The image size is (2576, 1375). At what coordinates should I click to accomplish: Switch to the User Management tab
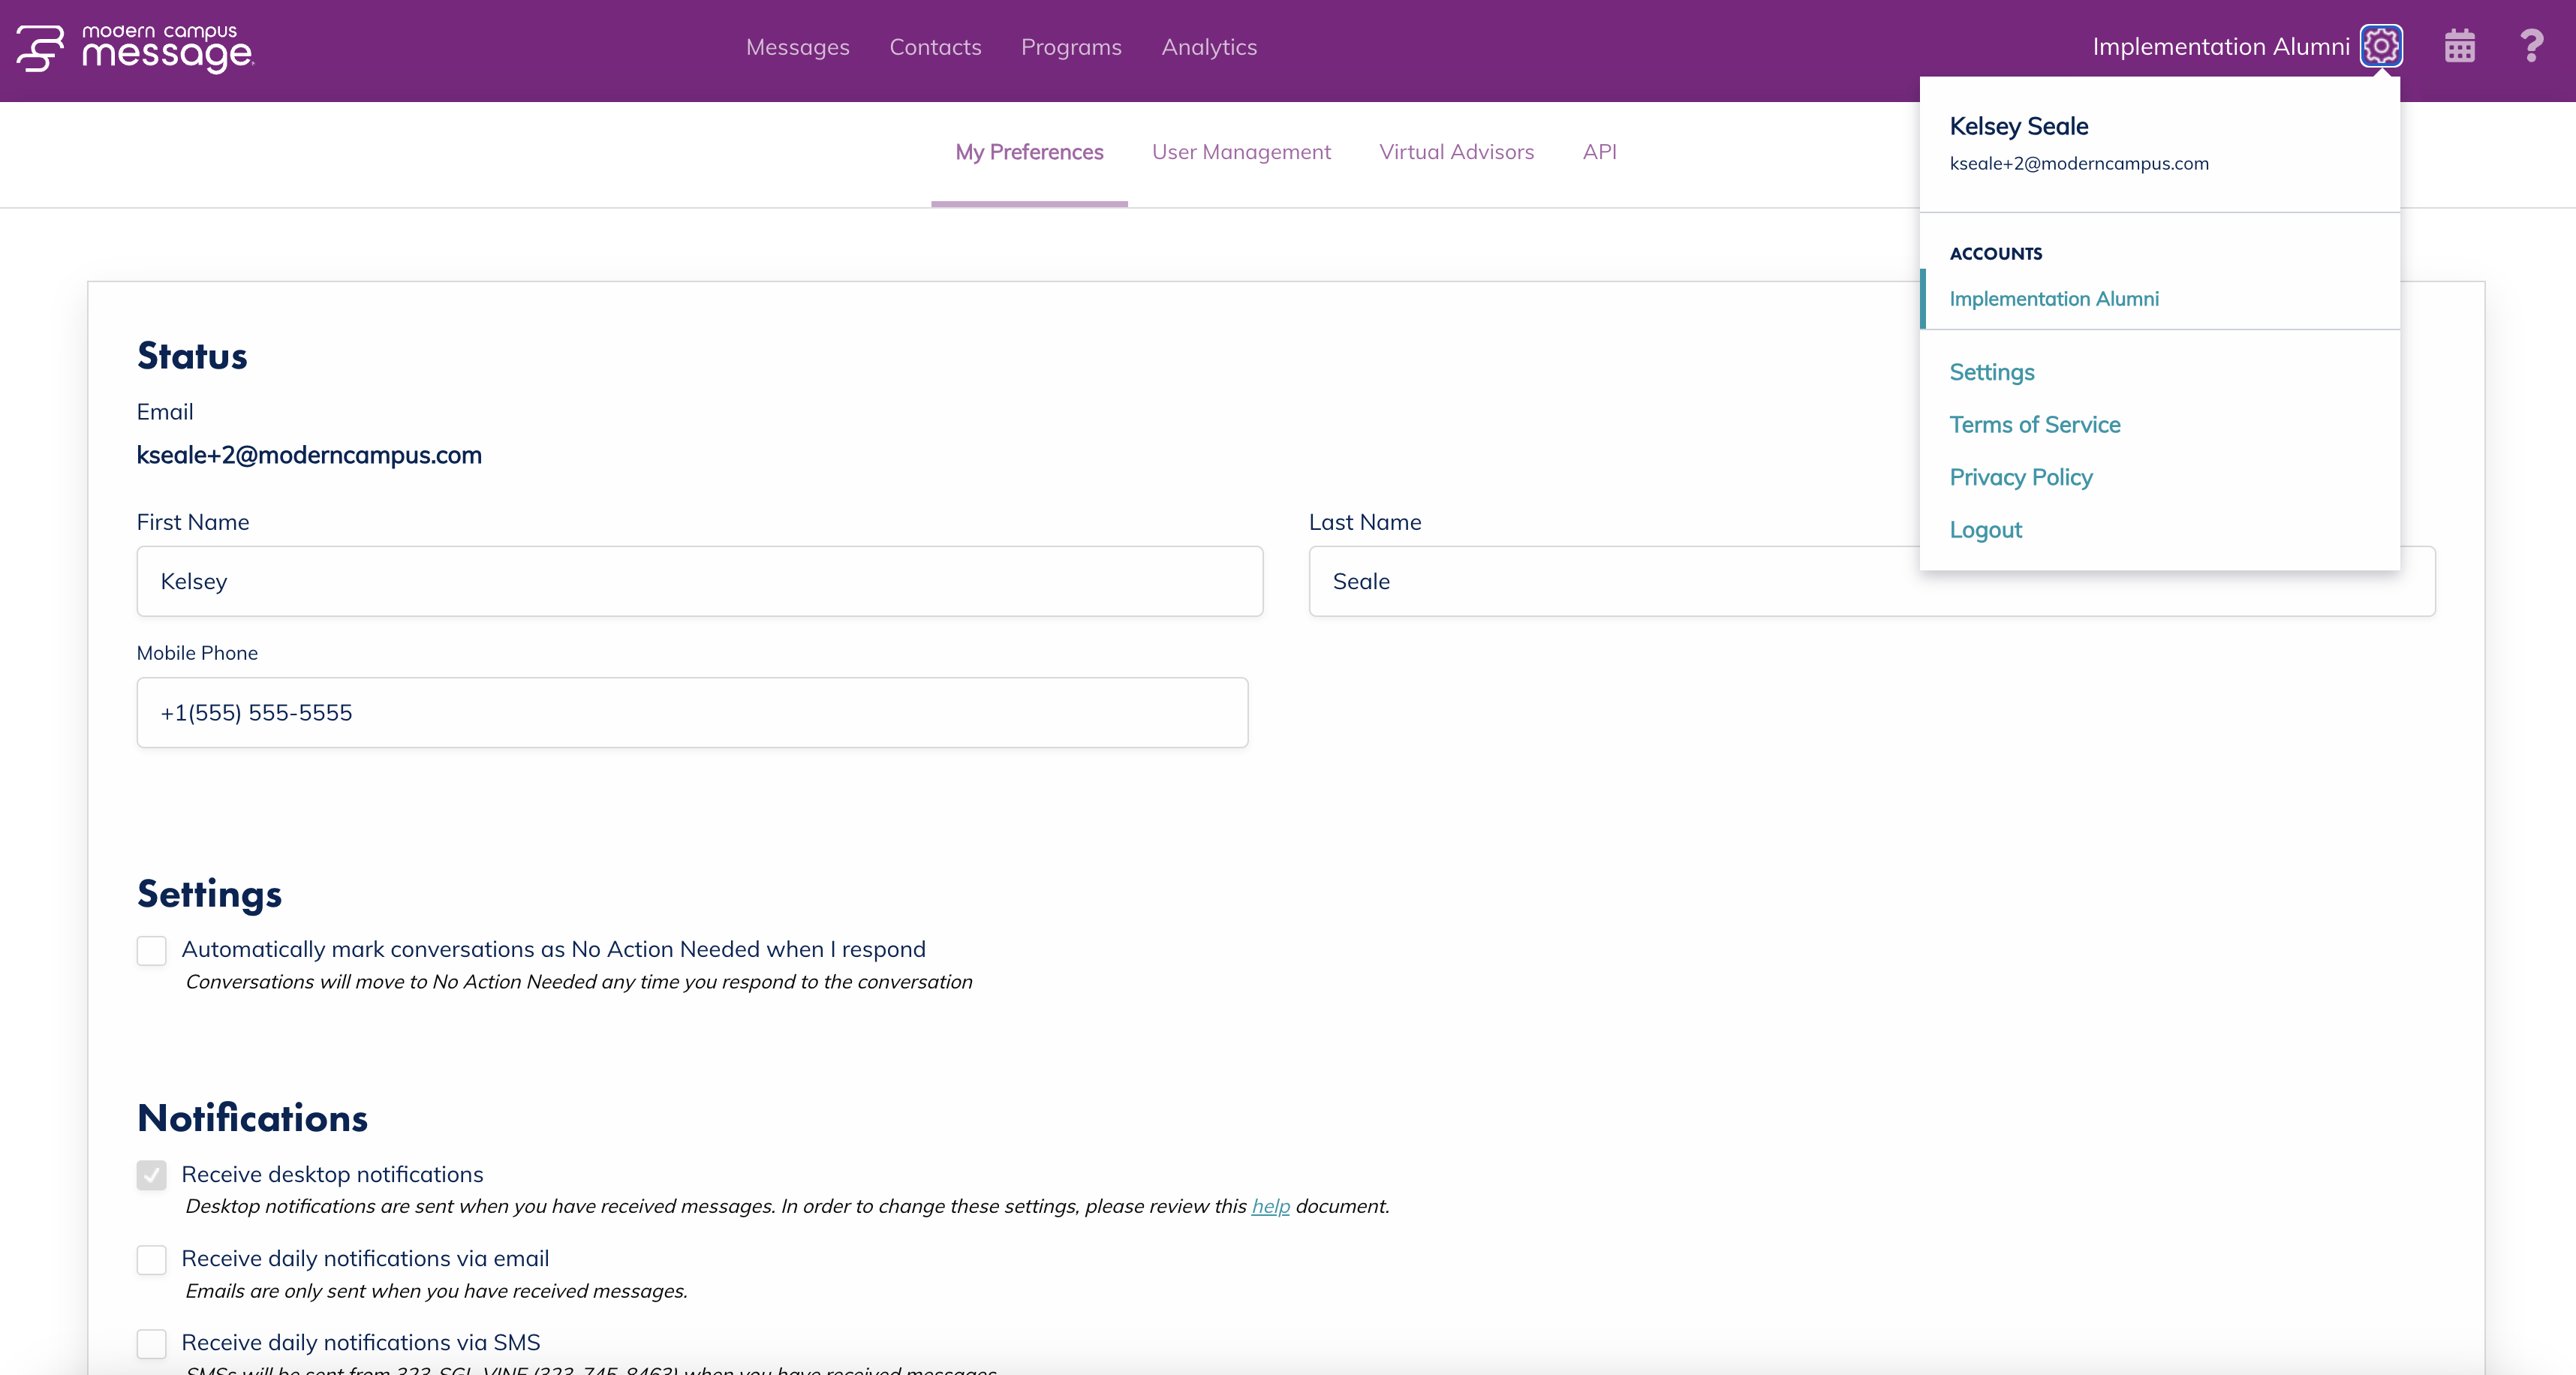click(x=1242, y=152)
